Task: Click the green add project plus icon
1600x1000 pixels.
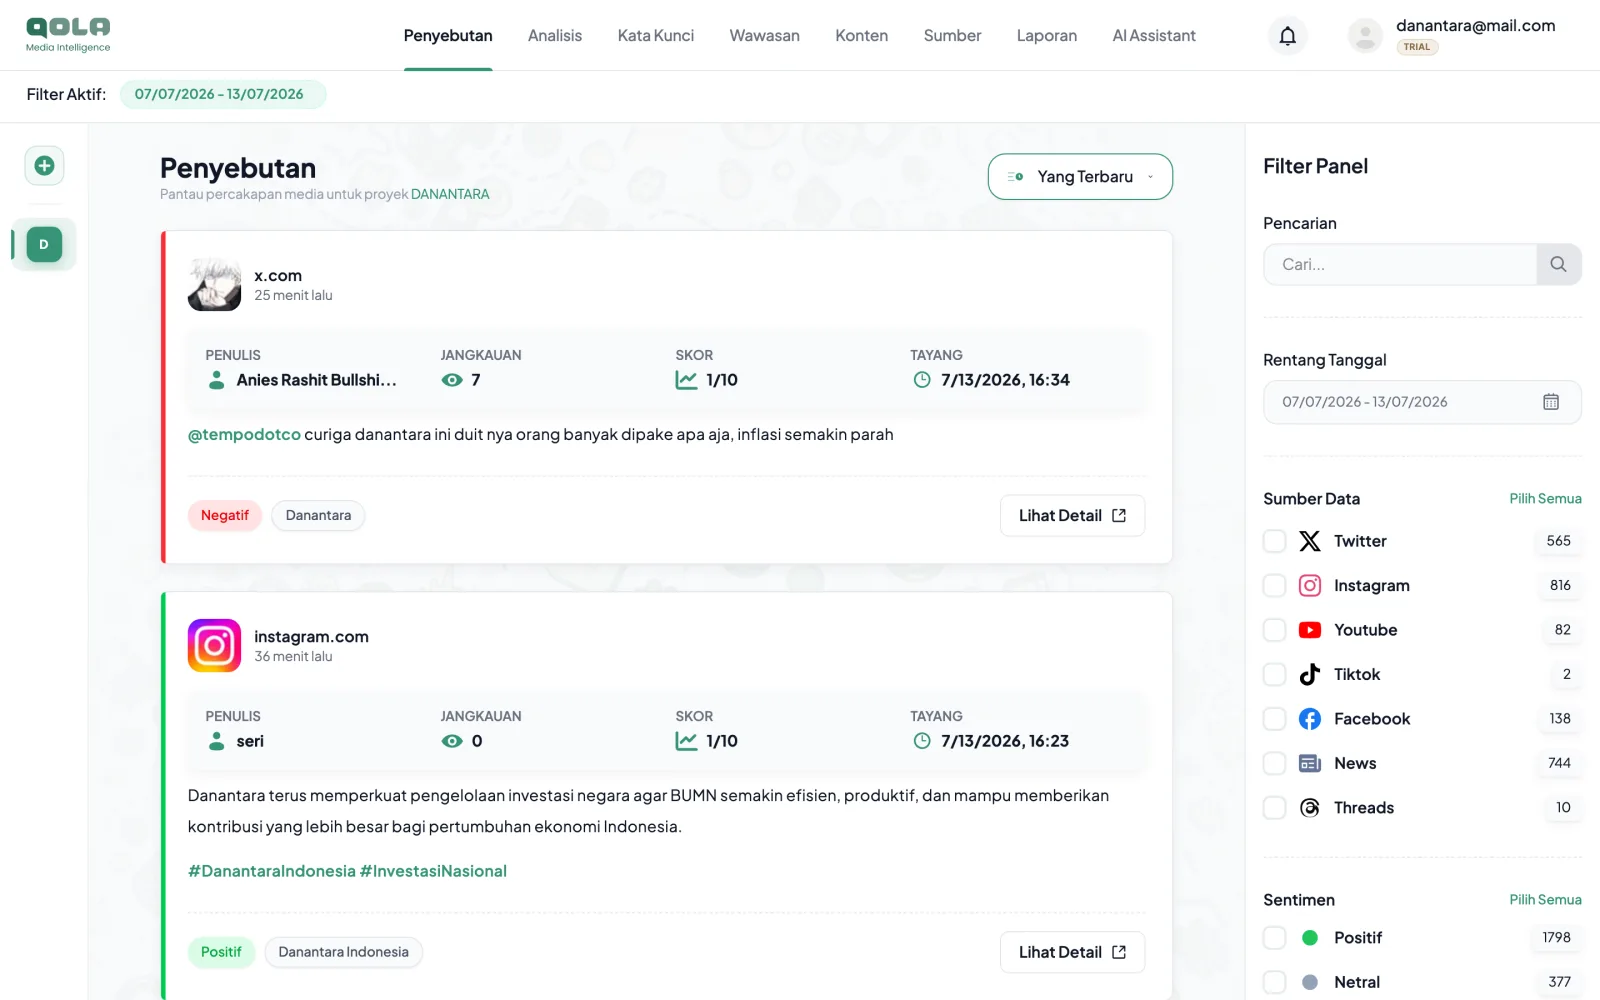Action: 44,165
